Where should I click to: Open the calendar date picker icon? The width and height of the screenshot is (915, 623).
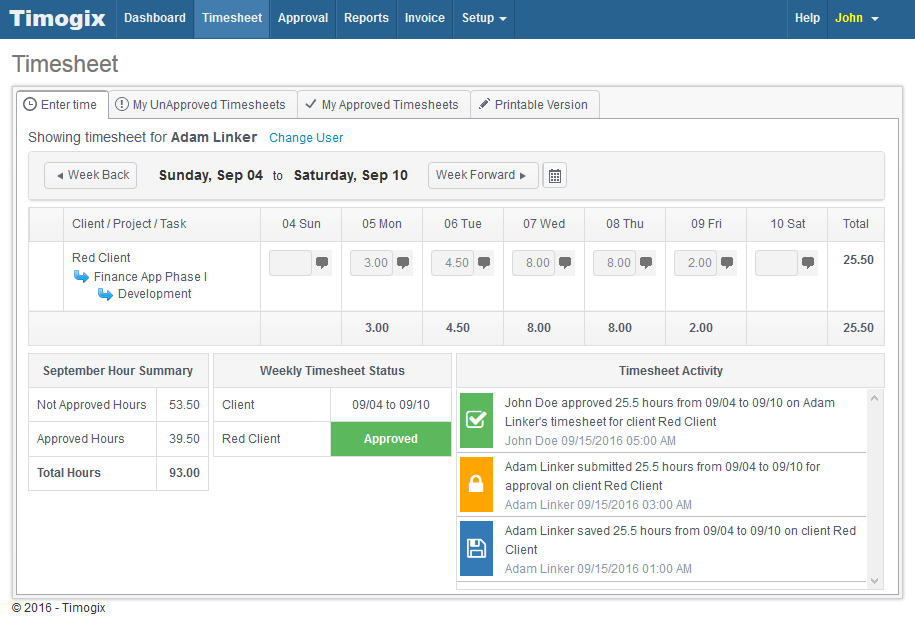point(555,174)
